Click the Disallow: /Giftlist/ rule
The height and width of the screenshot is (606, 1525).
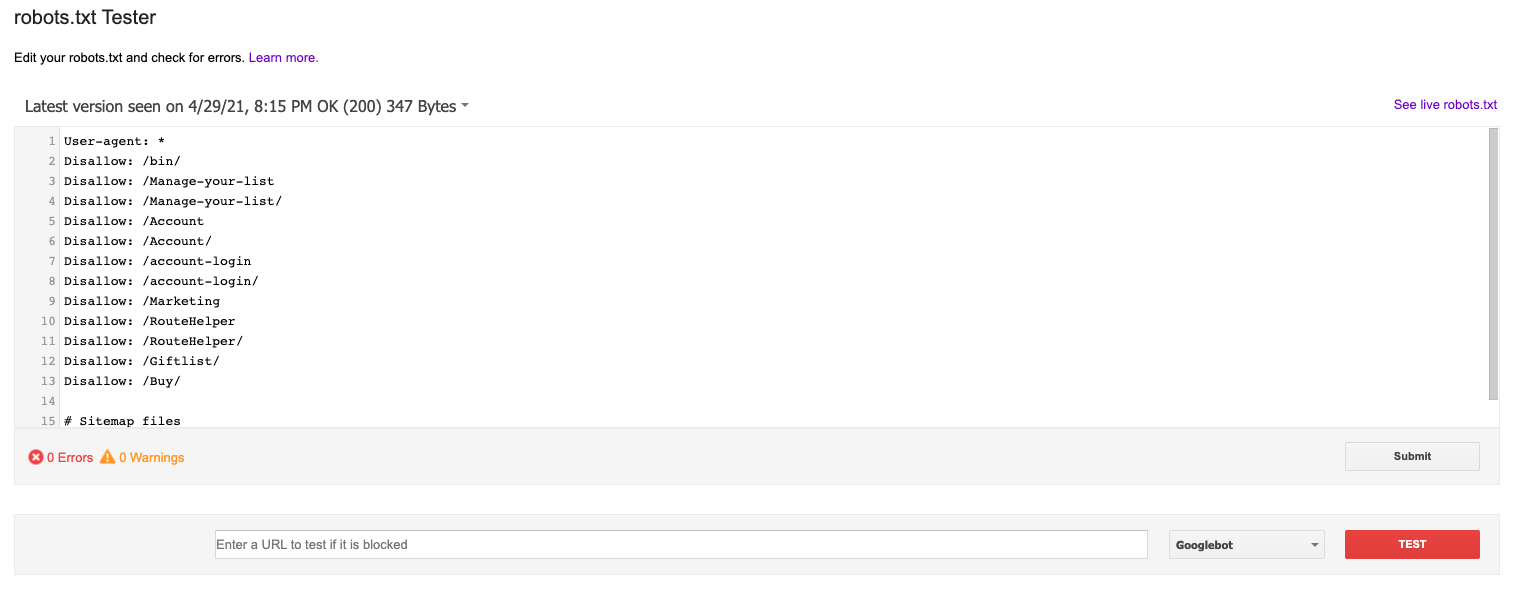tap(141, 361)
